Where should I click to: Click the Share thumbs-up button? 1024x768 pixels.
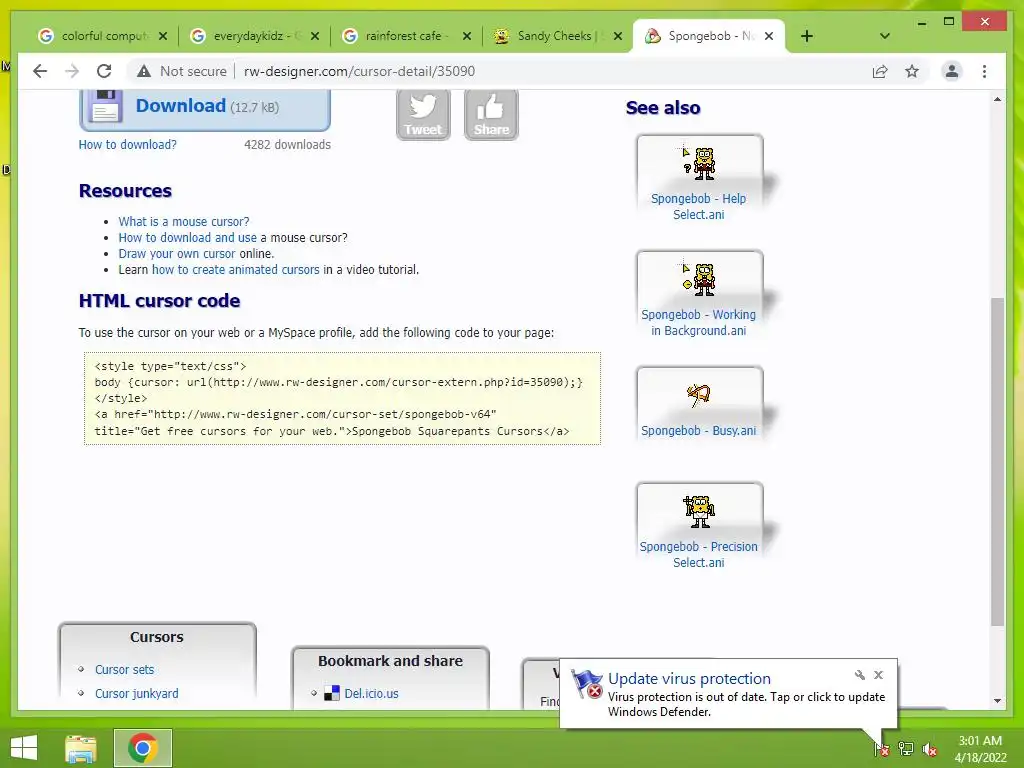coord(491,114)
